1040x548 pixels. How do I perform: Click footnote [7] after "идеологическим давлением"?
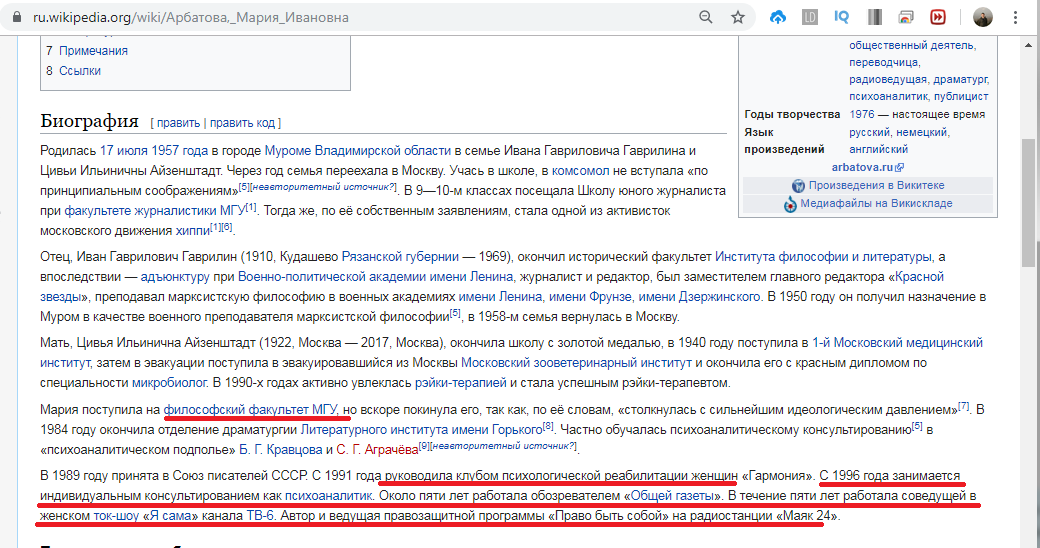pyautogui.click(x=964, y=406)
